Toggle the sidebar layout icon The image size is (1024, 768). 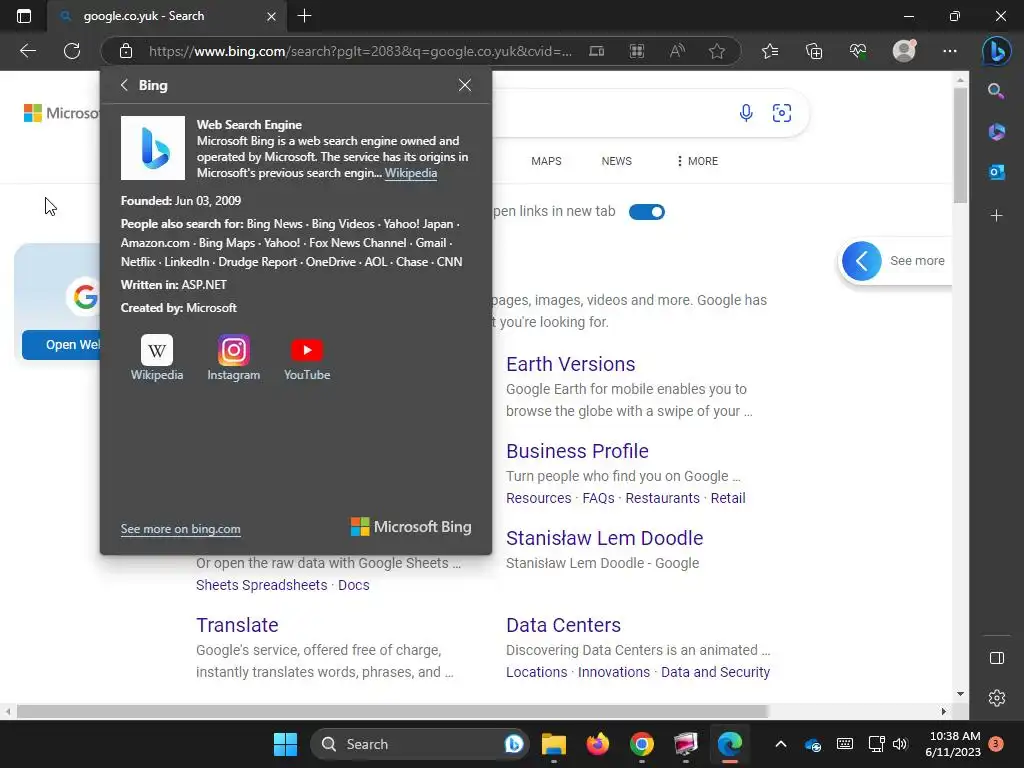997,658
